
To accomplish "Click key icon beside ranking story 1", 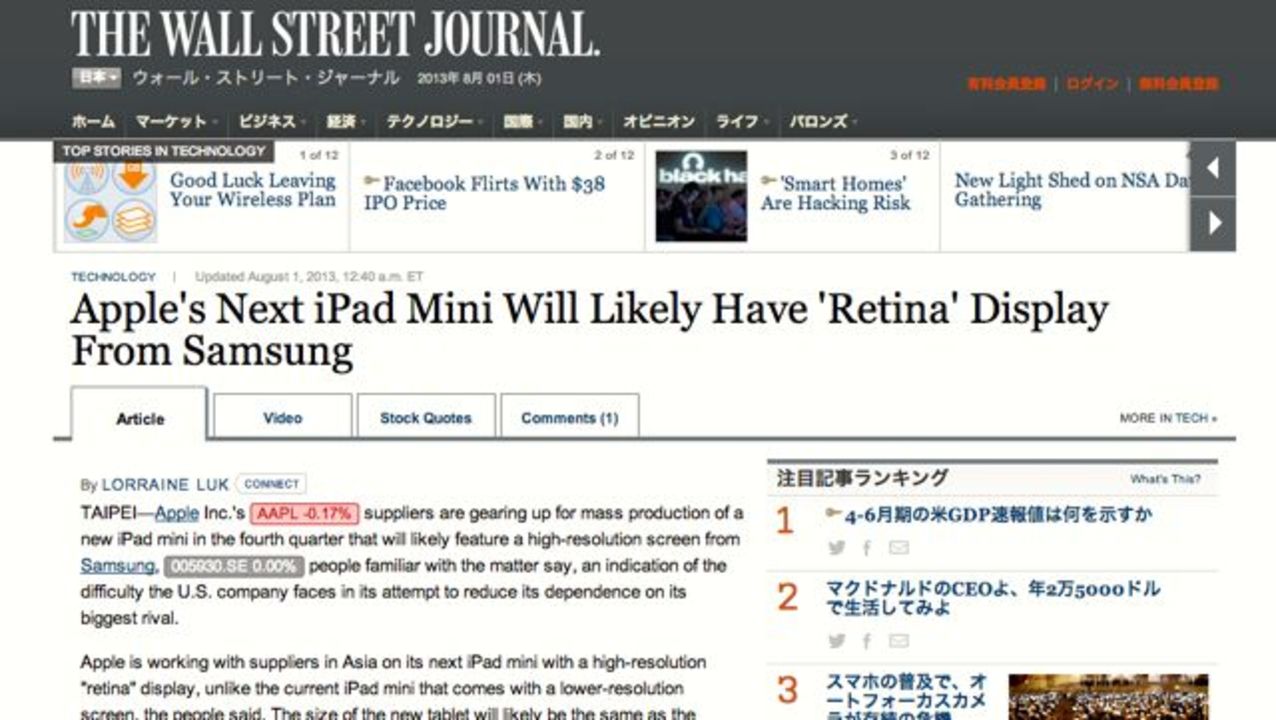I will point(834,513).
